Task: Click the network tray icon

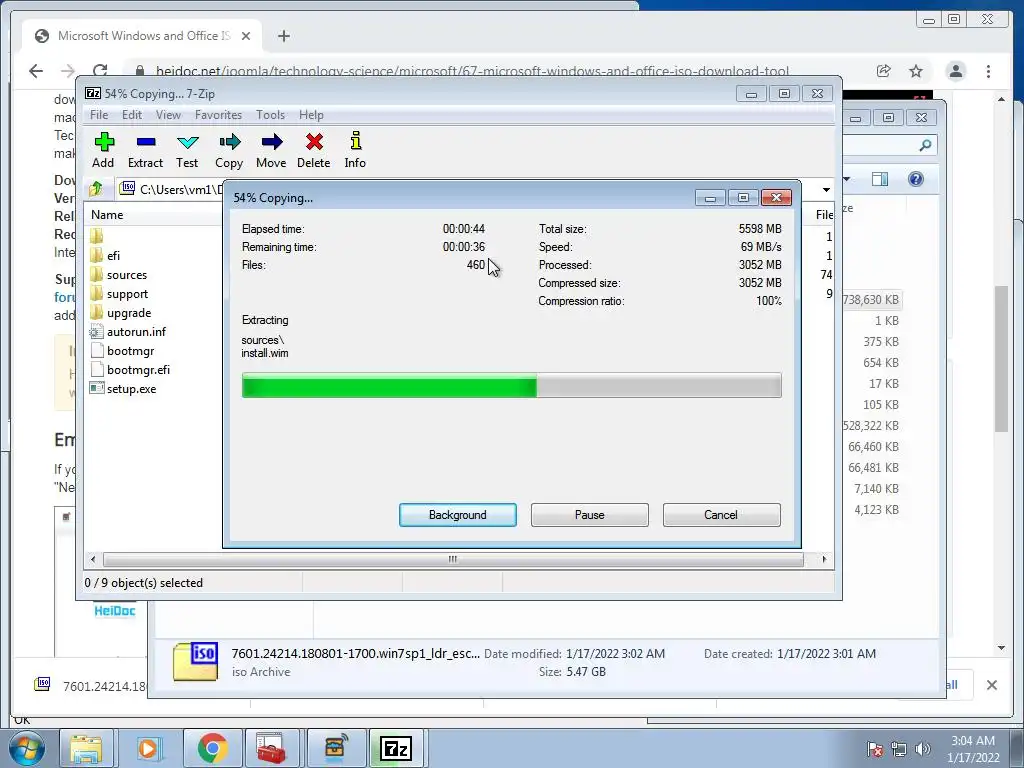Action: (x=899, y=749)
